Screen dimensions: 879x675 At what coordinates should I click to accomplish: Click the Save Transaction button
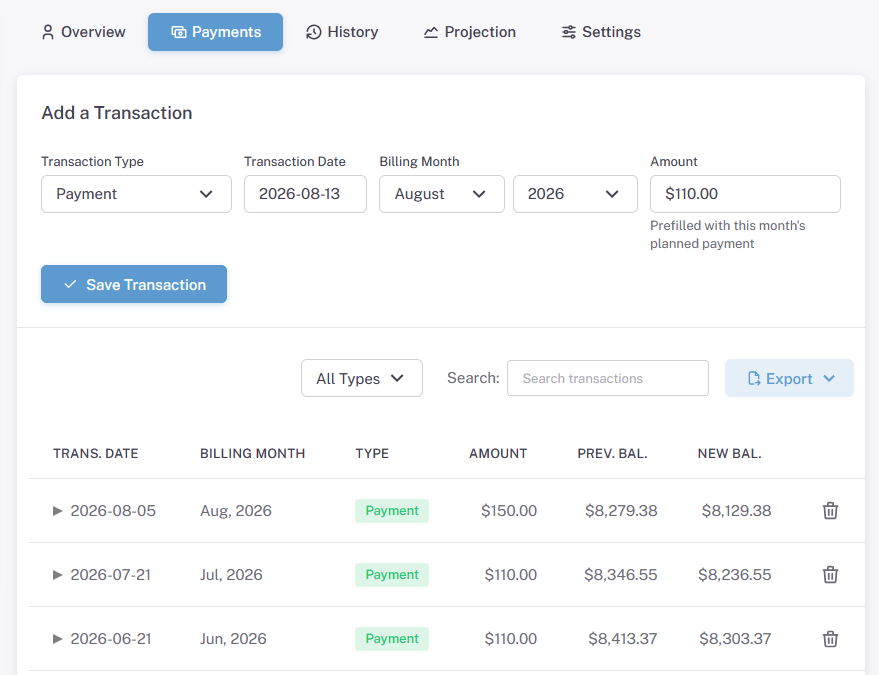tap(134, 284)
